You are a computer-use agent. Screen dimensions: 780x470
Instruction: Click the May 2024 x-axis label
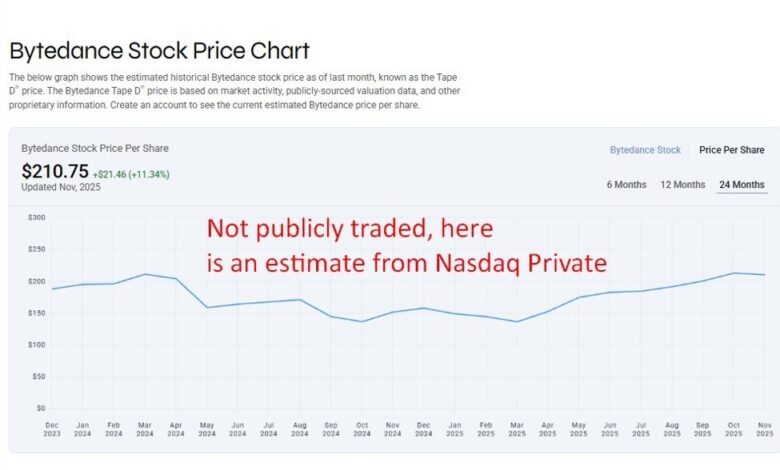(207, 428)
